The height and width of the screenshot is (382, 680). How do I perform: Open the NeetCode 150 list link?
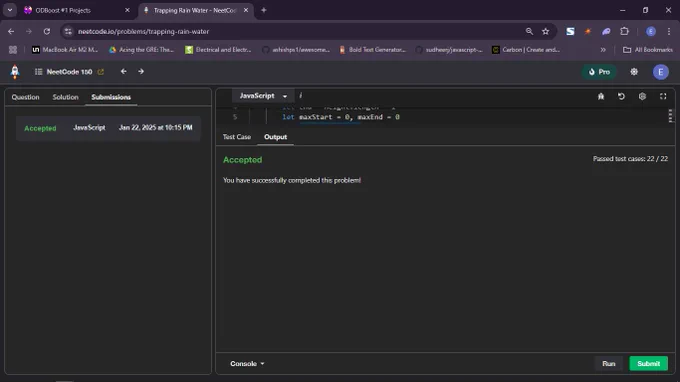[69, 72]
